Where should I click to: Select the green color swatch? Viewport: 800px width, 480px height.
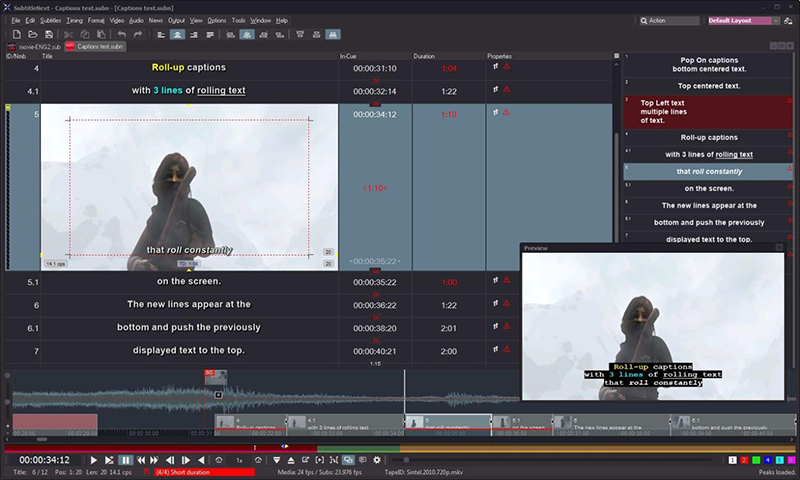756,459
